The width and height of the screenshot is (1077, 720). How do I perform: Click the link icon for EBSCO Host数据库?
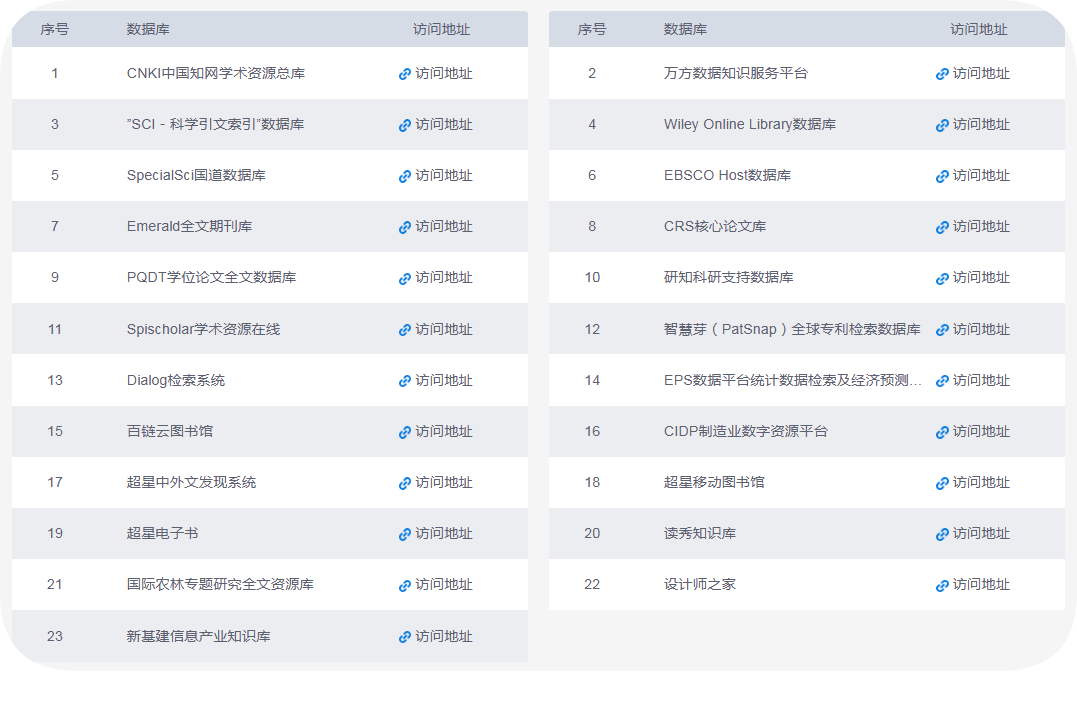942,176
